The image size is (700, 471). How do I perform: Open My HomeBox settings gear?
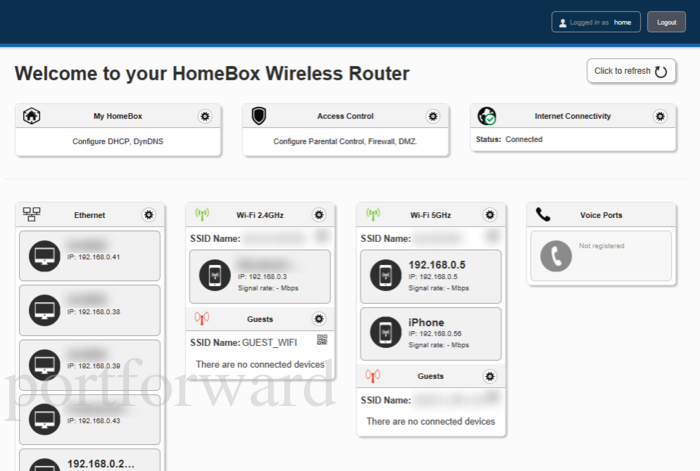pos(205,116)
